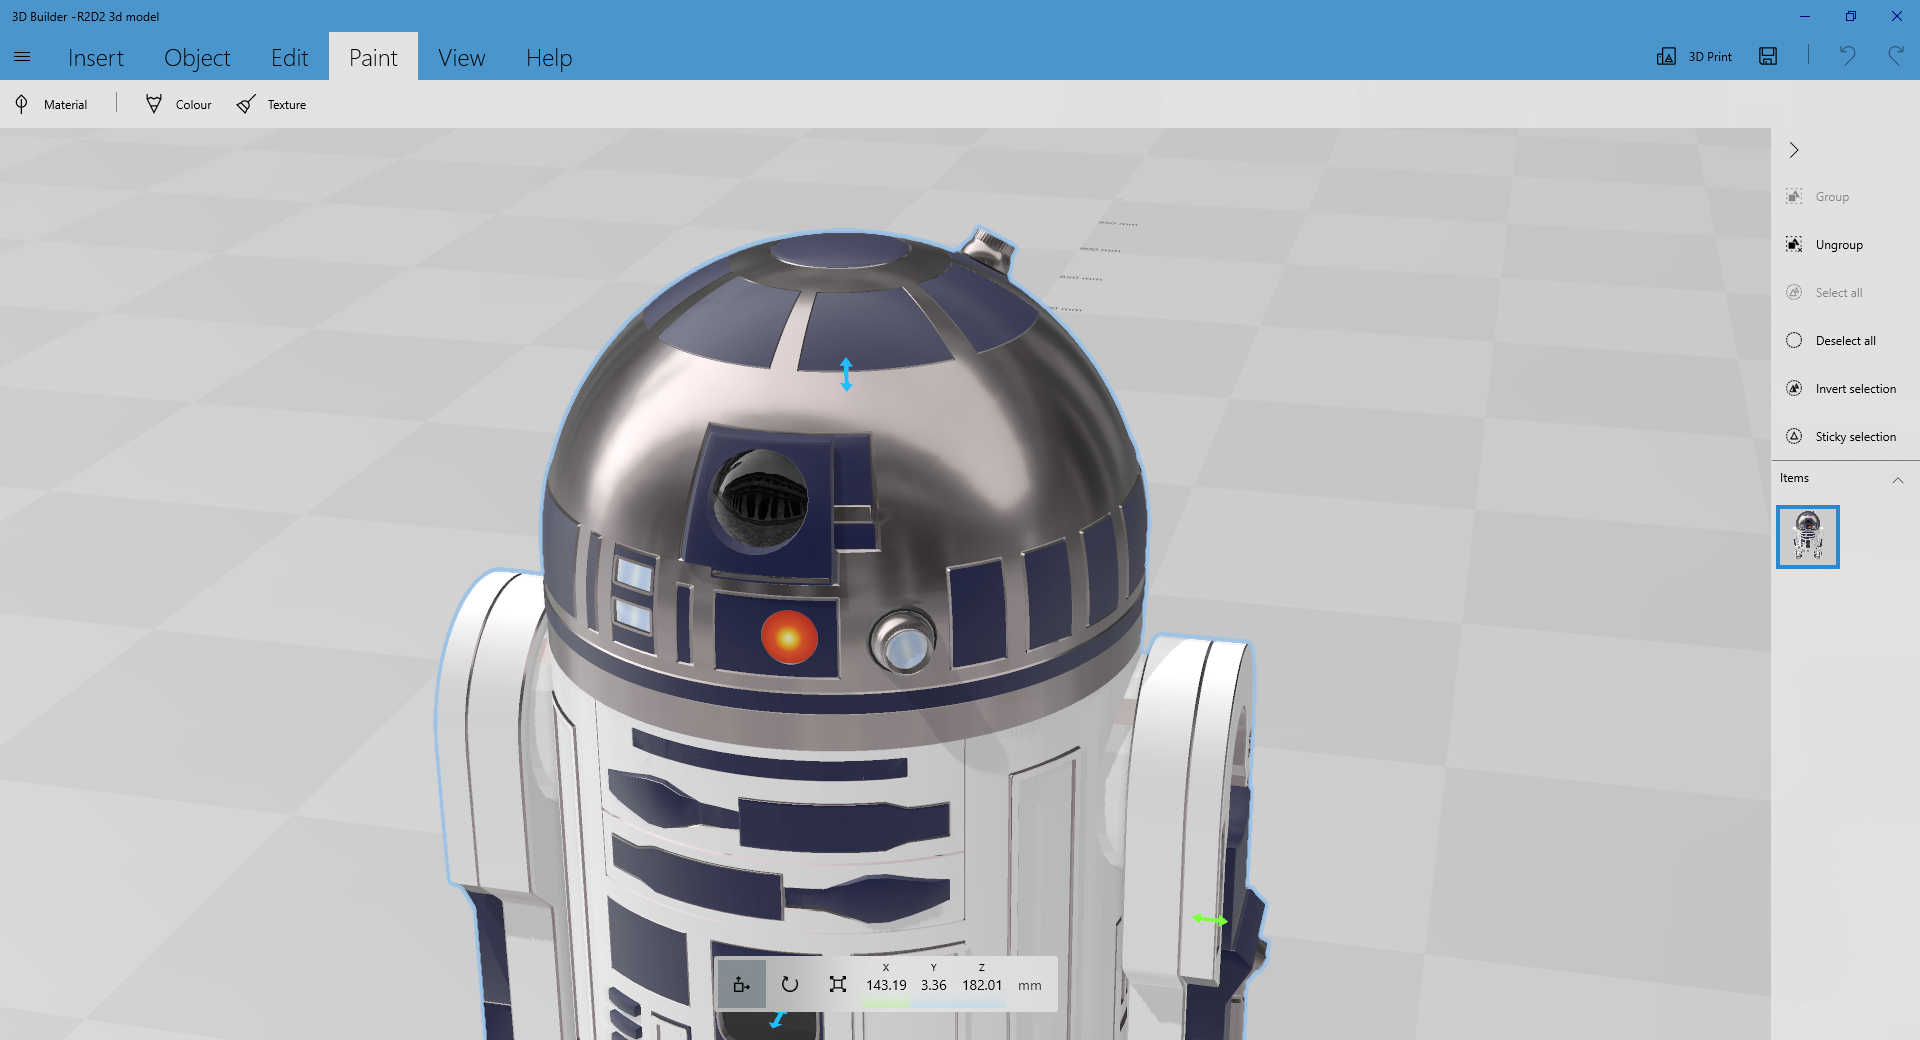Viewport: 1920px width, 1040px height.
Task: Select the R2D2 item thumbnail
Action: tap(1808, 537)
